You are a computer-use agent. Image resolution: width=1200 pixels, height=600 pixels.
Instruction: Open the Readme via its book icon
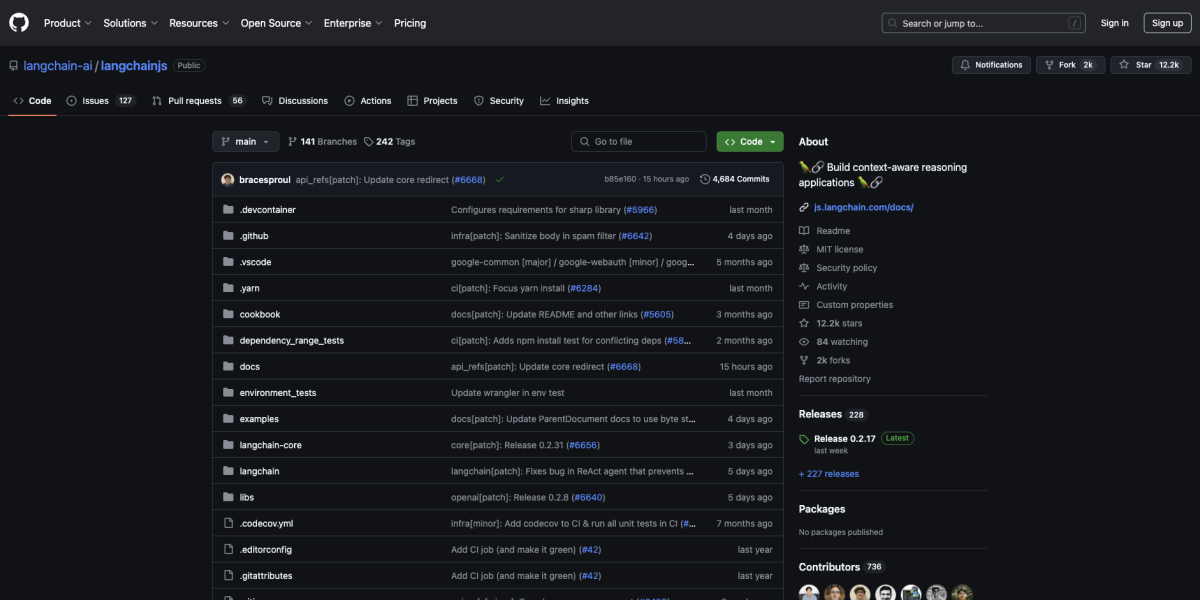coord(804,230)
